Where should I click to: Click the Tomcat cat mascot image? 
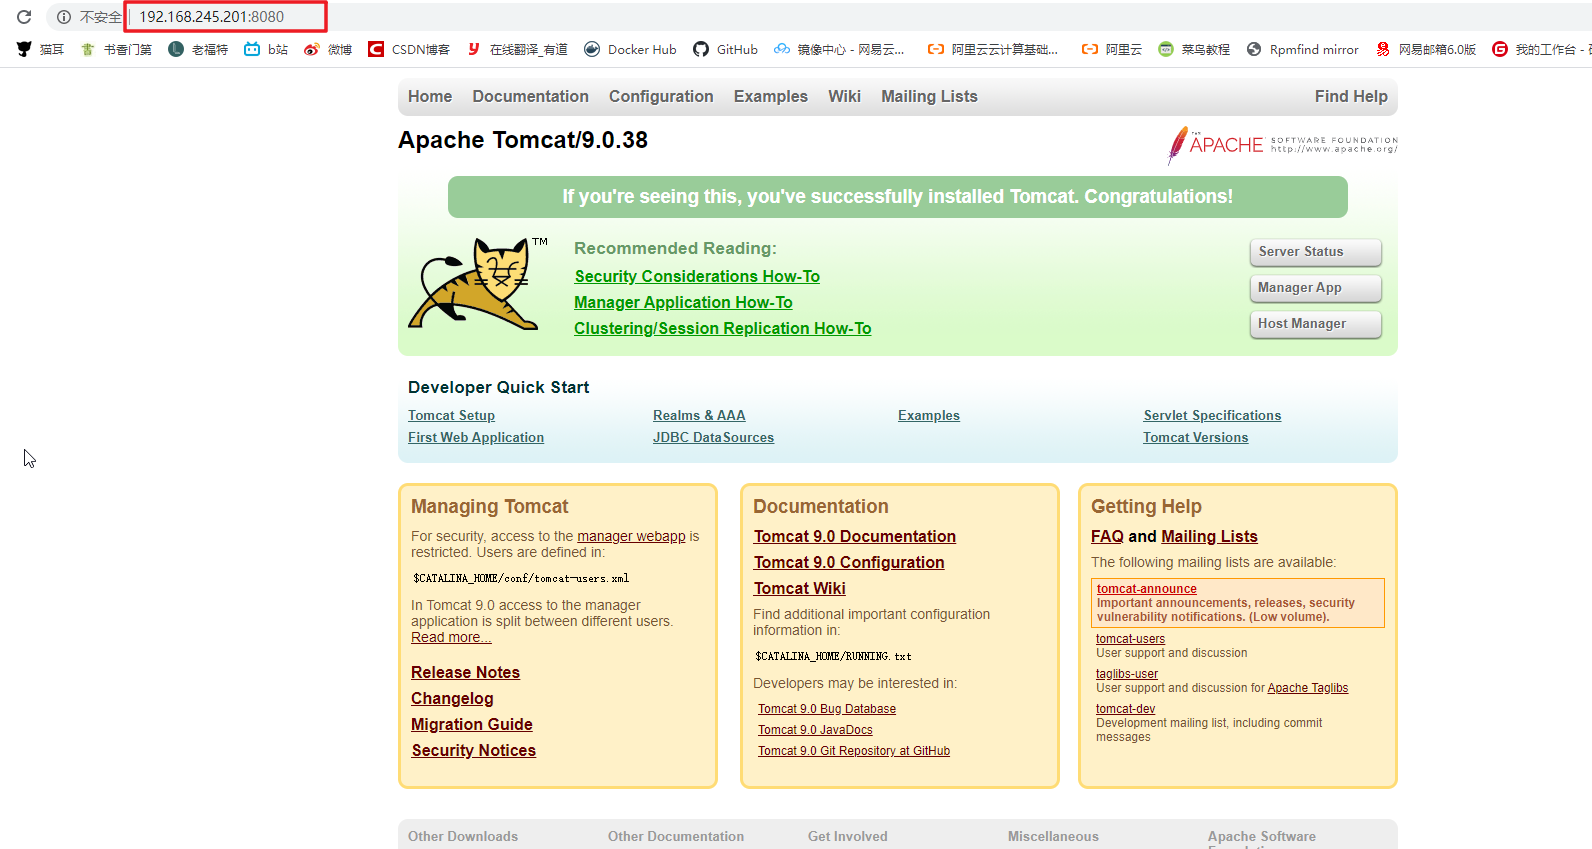478,285
